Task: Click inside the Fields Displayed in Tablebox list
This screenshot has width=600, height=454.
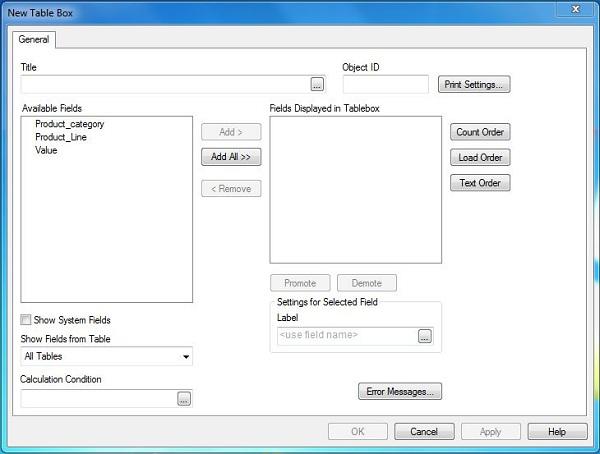Action: [355, 190]
